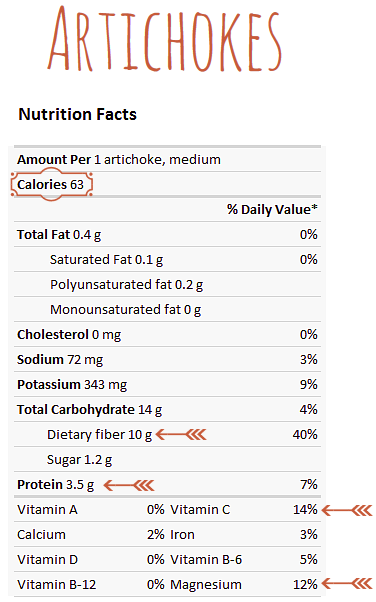This screenshot has height=602, width=376.
Task: Click Total Carbohydrate 14 g row
Action: pyautogui.click(x=167, y=409)
